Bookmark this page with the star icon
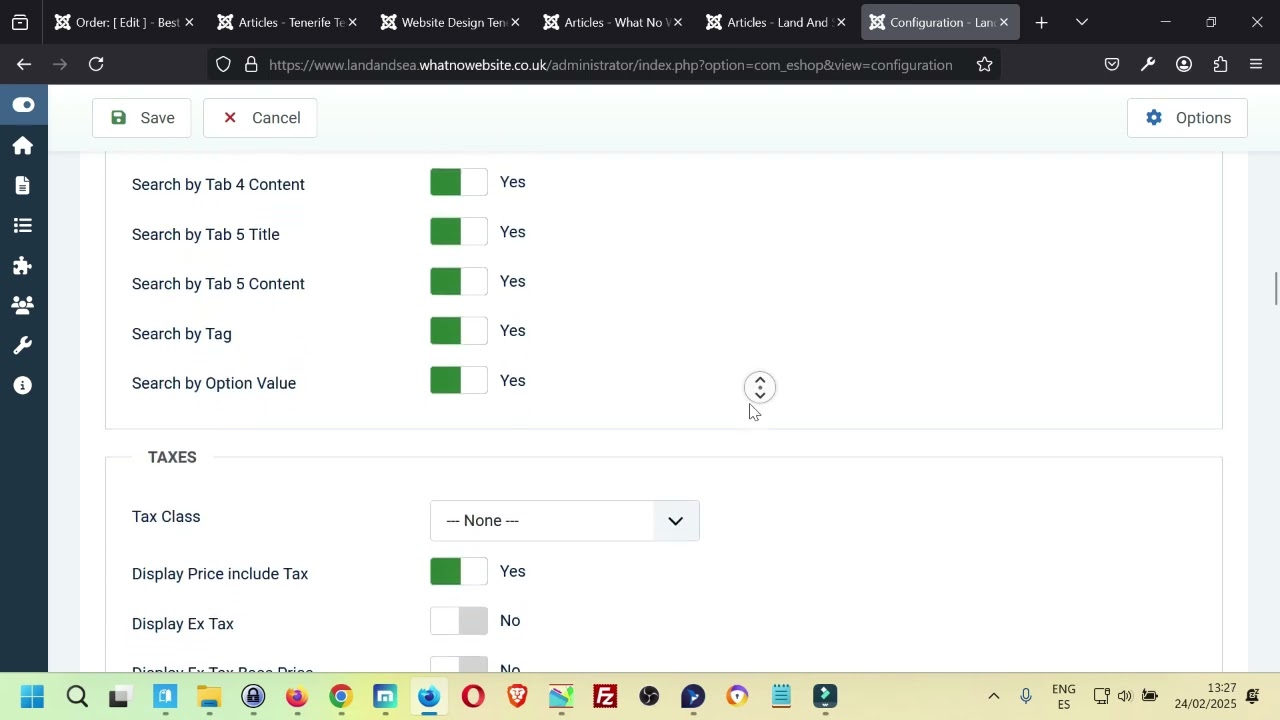1280x720 pixels. pos(985,64)
